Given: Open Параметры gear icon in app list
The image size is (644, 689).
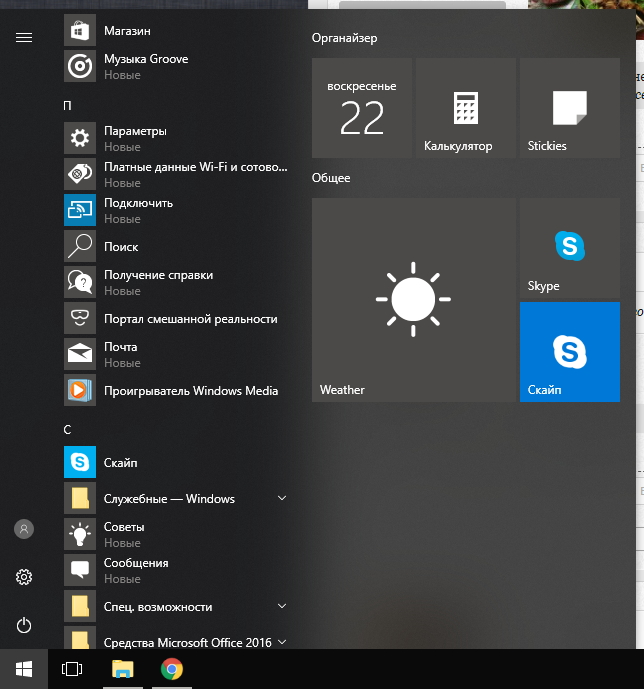Looking at the screenshot, I should click(x=80, y=138).
